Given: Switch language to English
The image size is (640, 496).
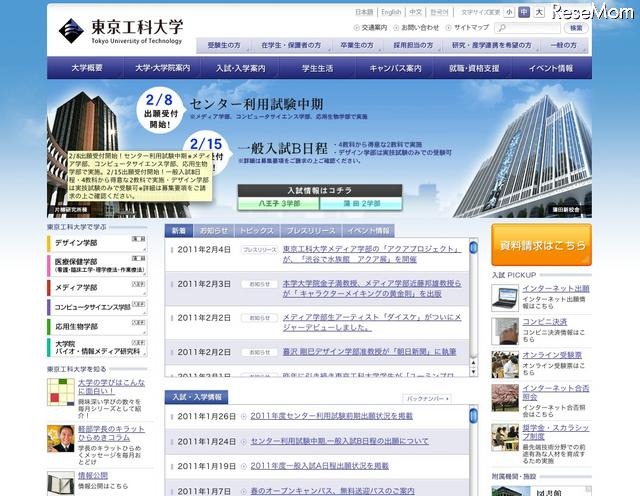Looking at the screenshot, I should click(x=391, y=12).
